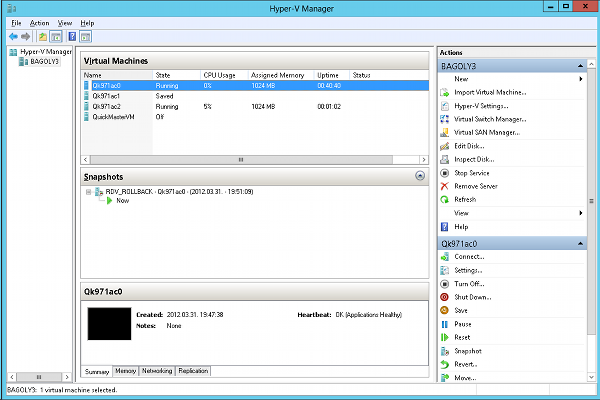Click the green Refresh icon

point(445,199)
